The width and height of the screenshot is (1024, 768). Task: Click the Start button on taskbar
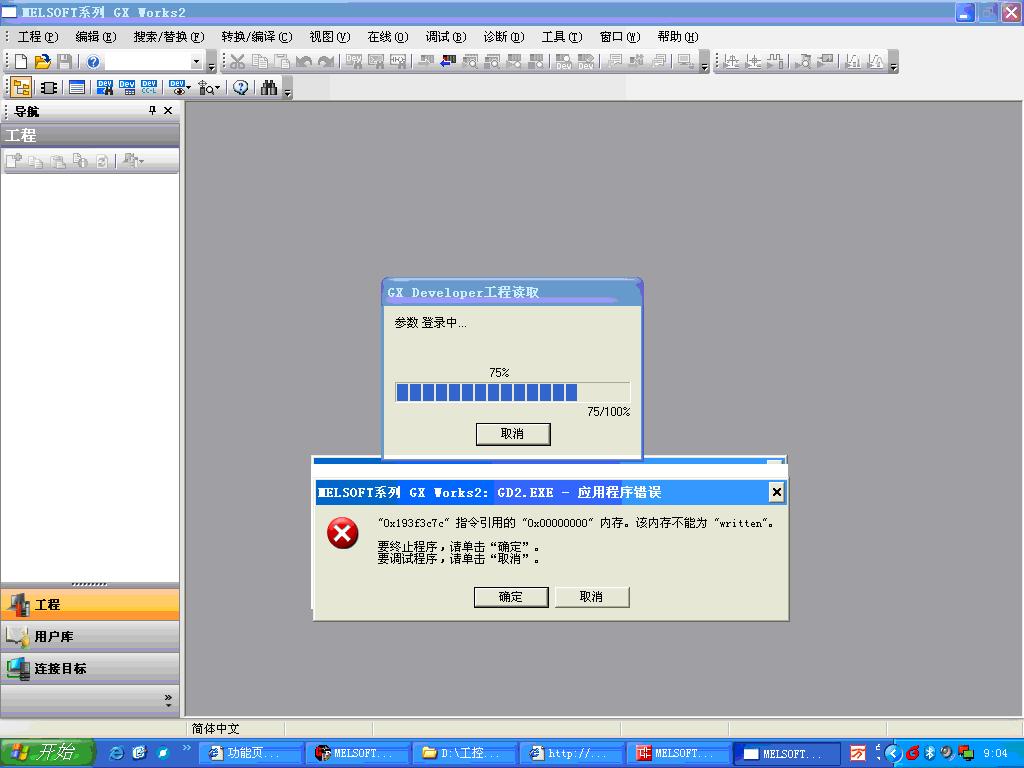tap(47, 753)
